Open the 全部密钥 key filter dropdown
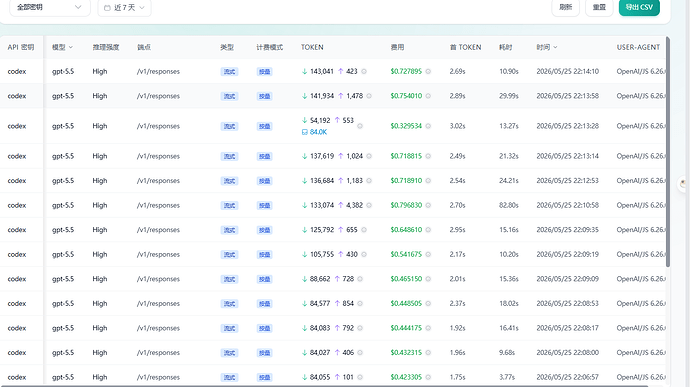The width and height of the screenshot is (690, 387). pyautogui.click(x=50, y=7)
